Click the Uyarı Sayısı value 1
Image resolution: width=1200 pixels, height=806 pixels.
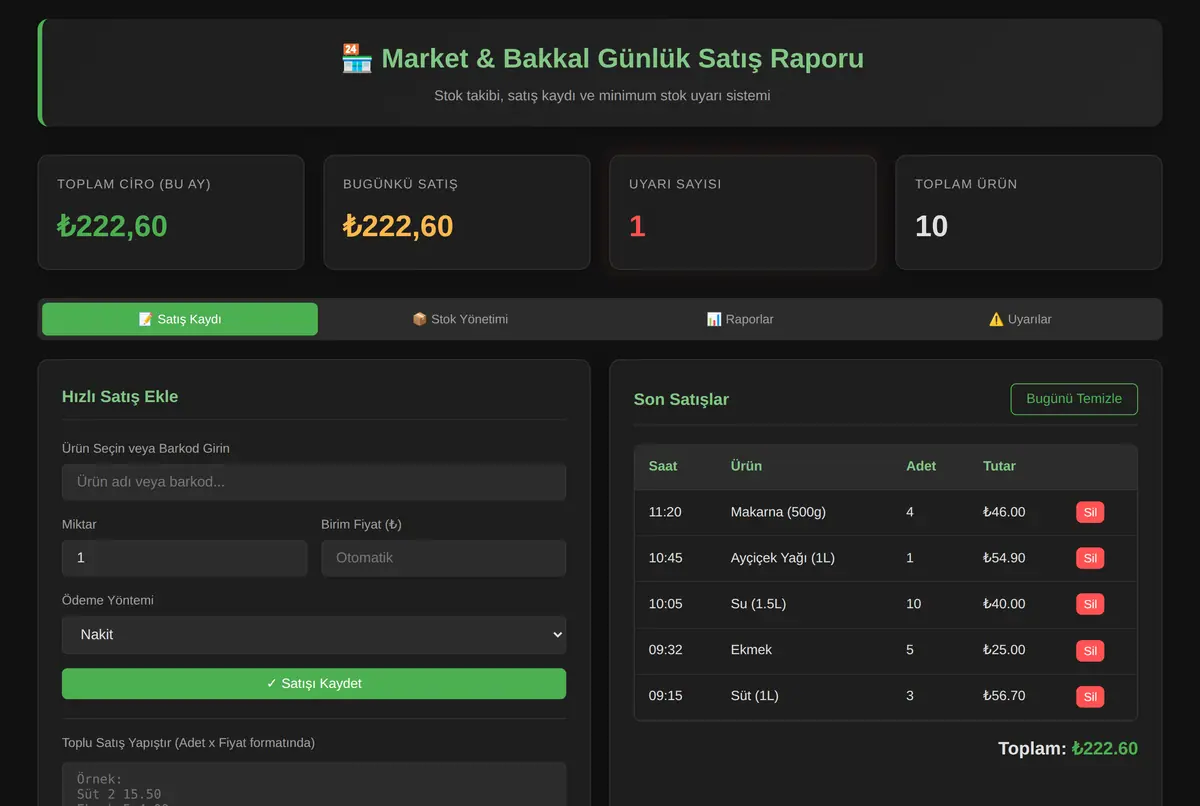[637, 226]
